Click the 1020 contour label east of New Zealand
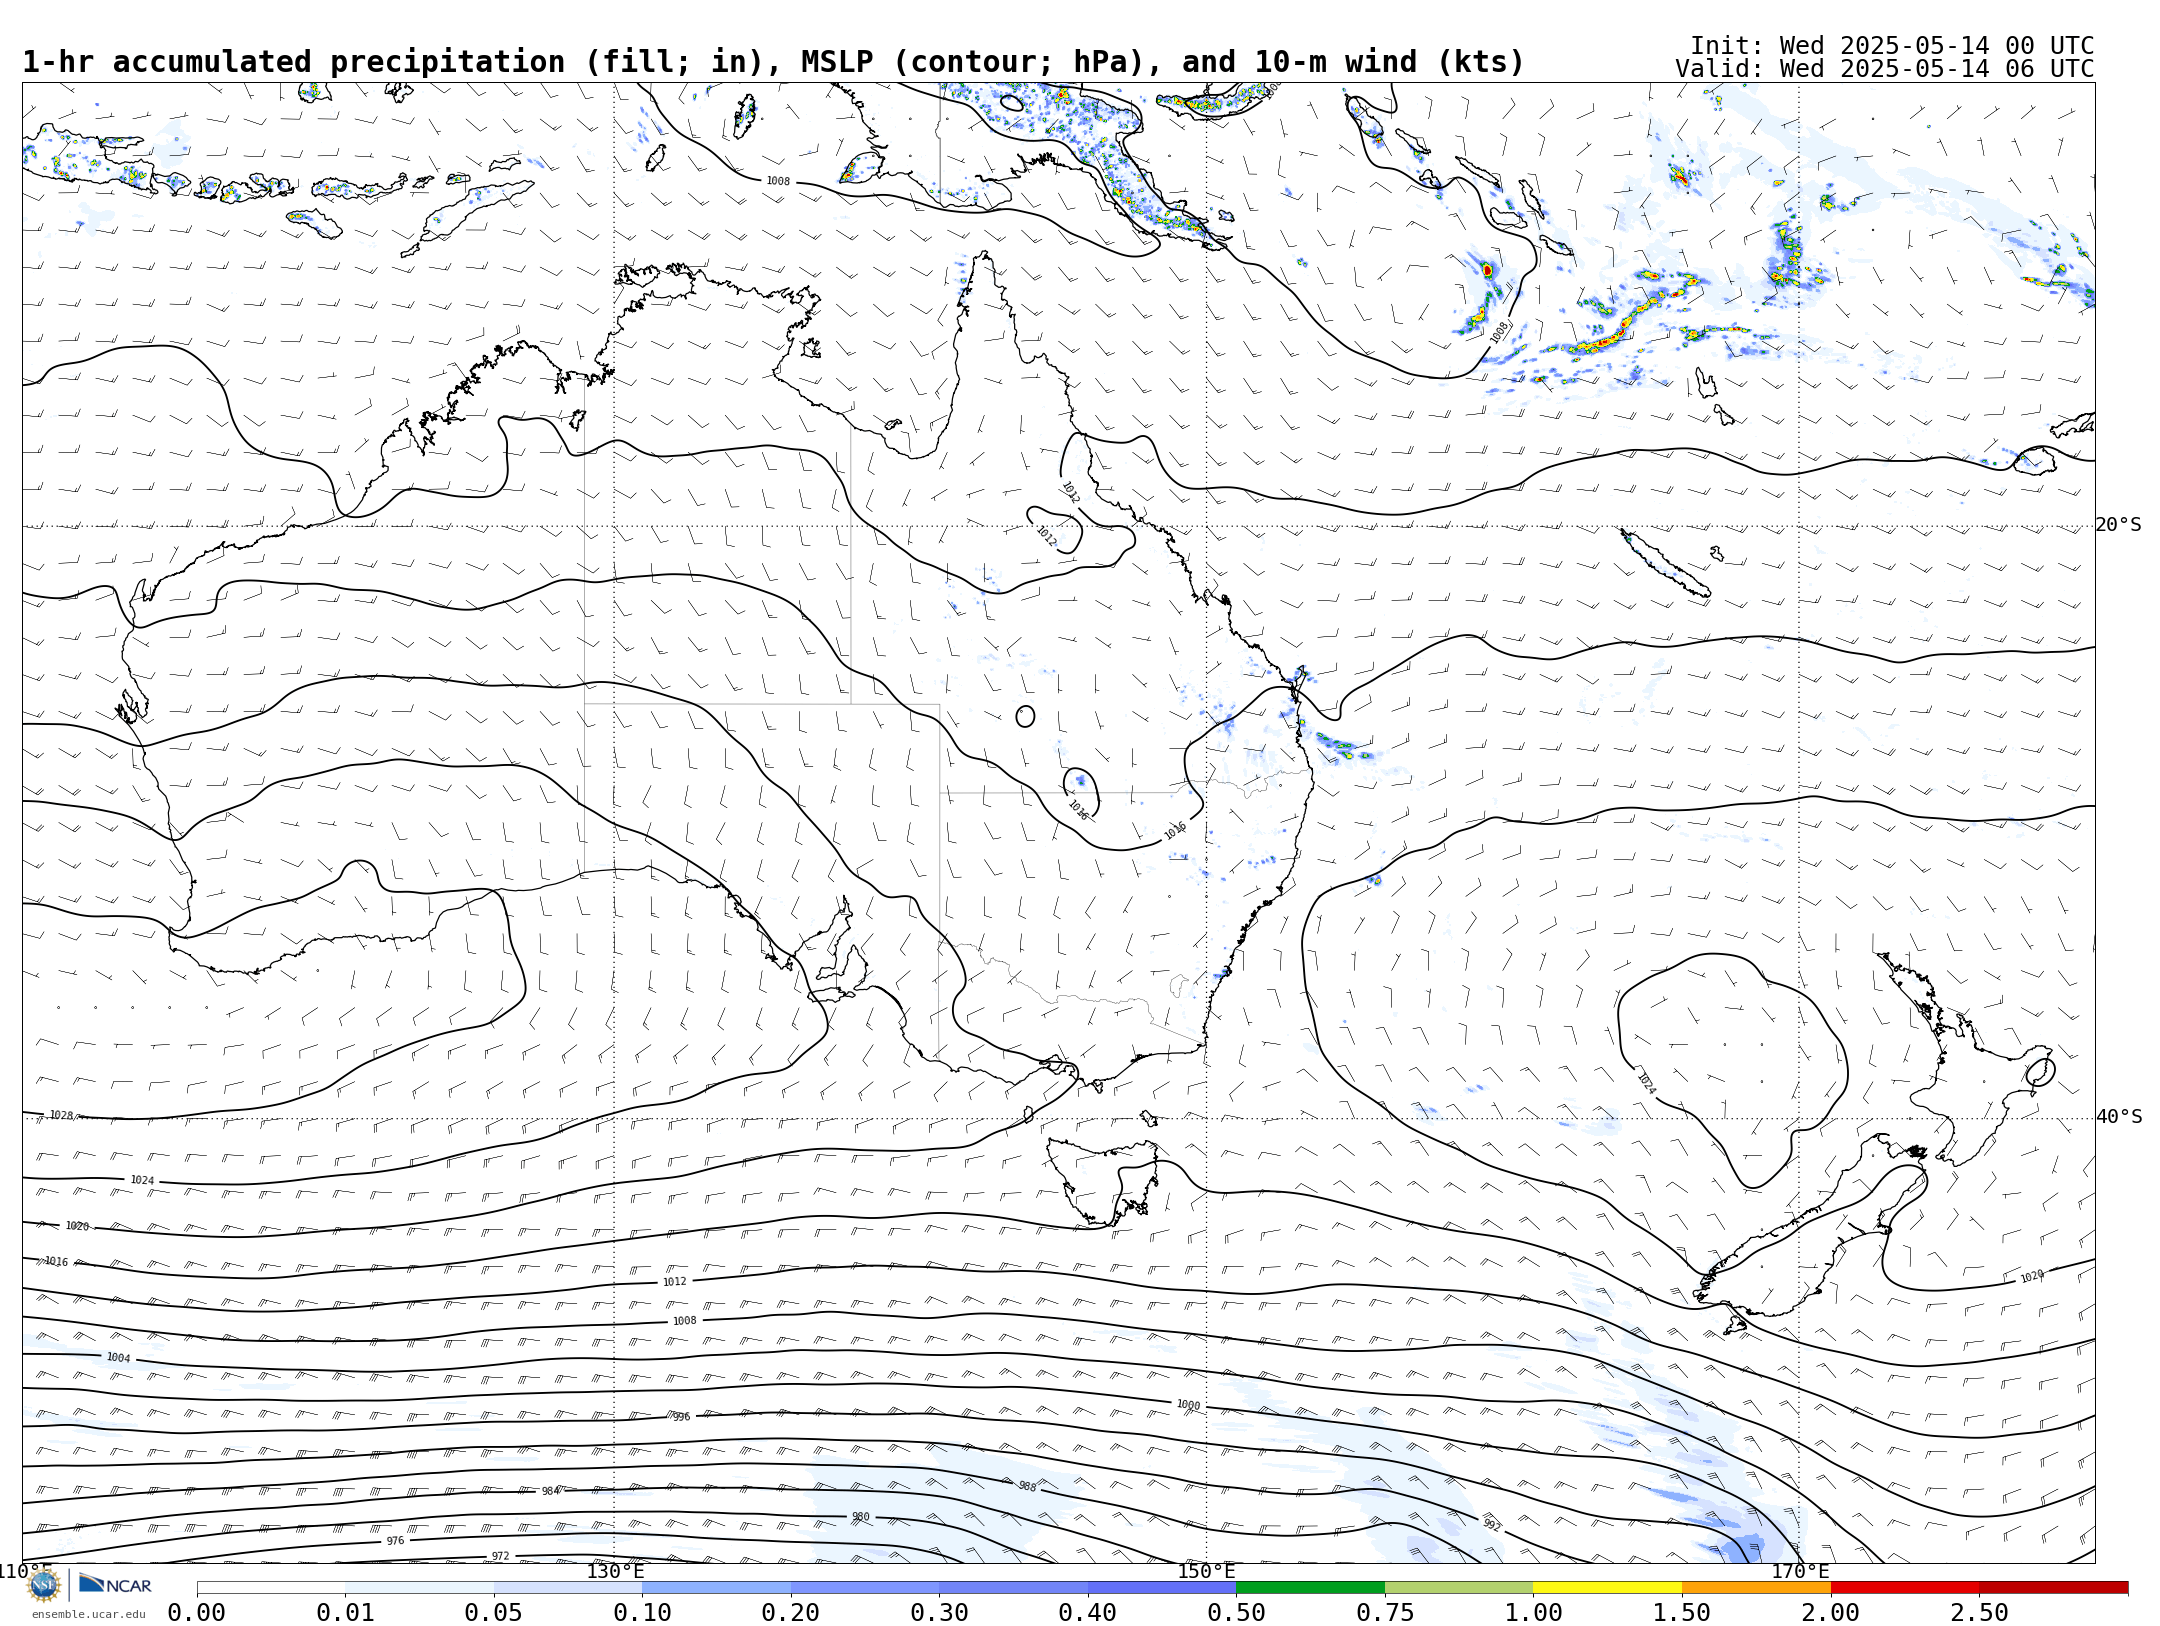This screenshot has height=1626, width=2160. tap(2031, 1277)
